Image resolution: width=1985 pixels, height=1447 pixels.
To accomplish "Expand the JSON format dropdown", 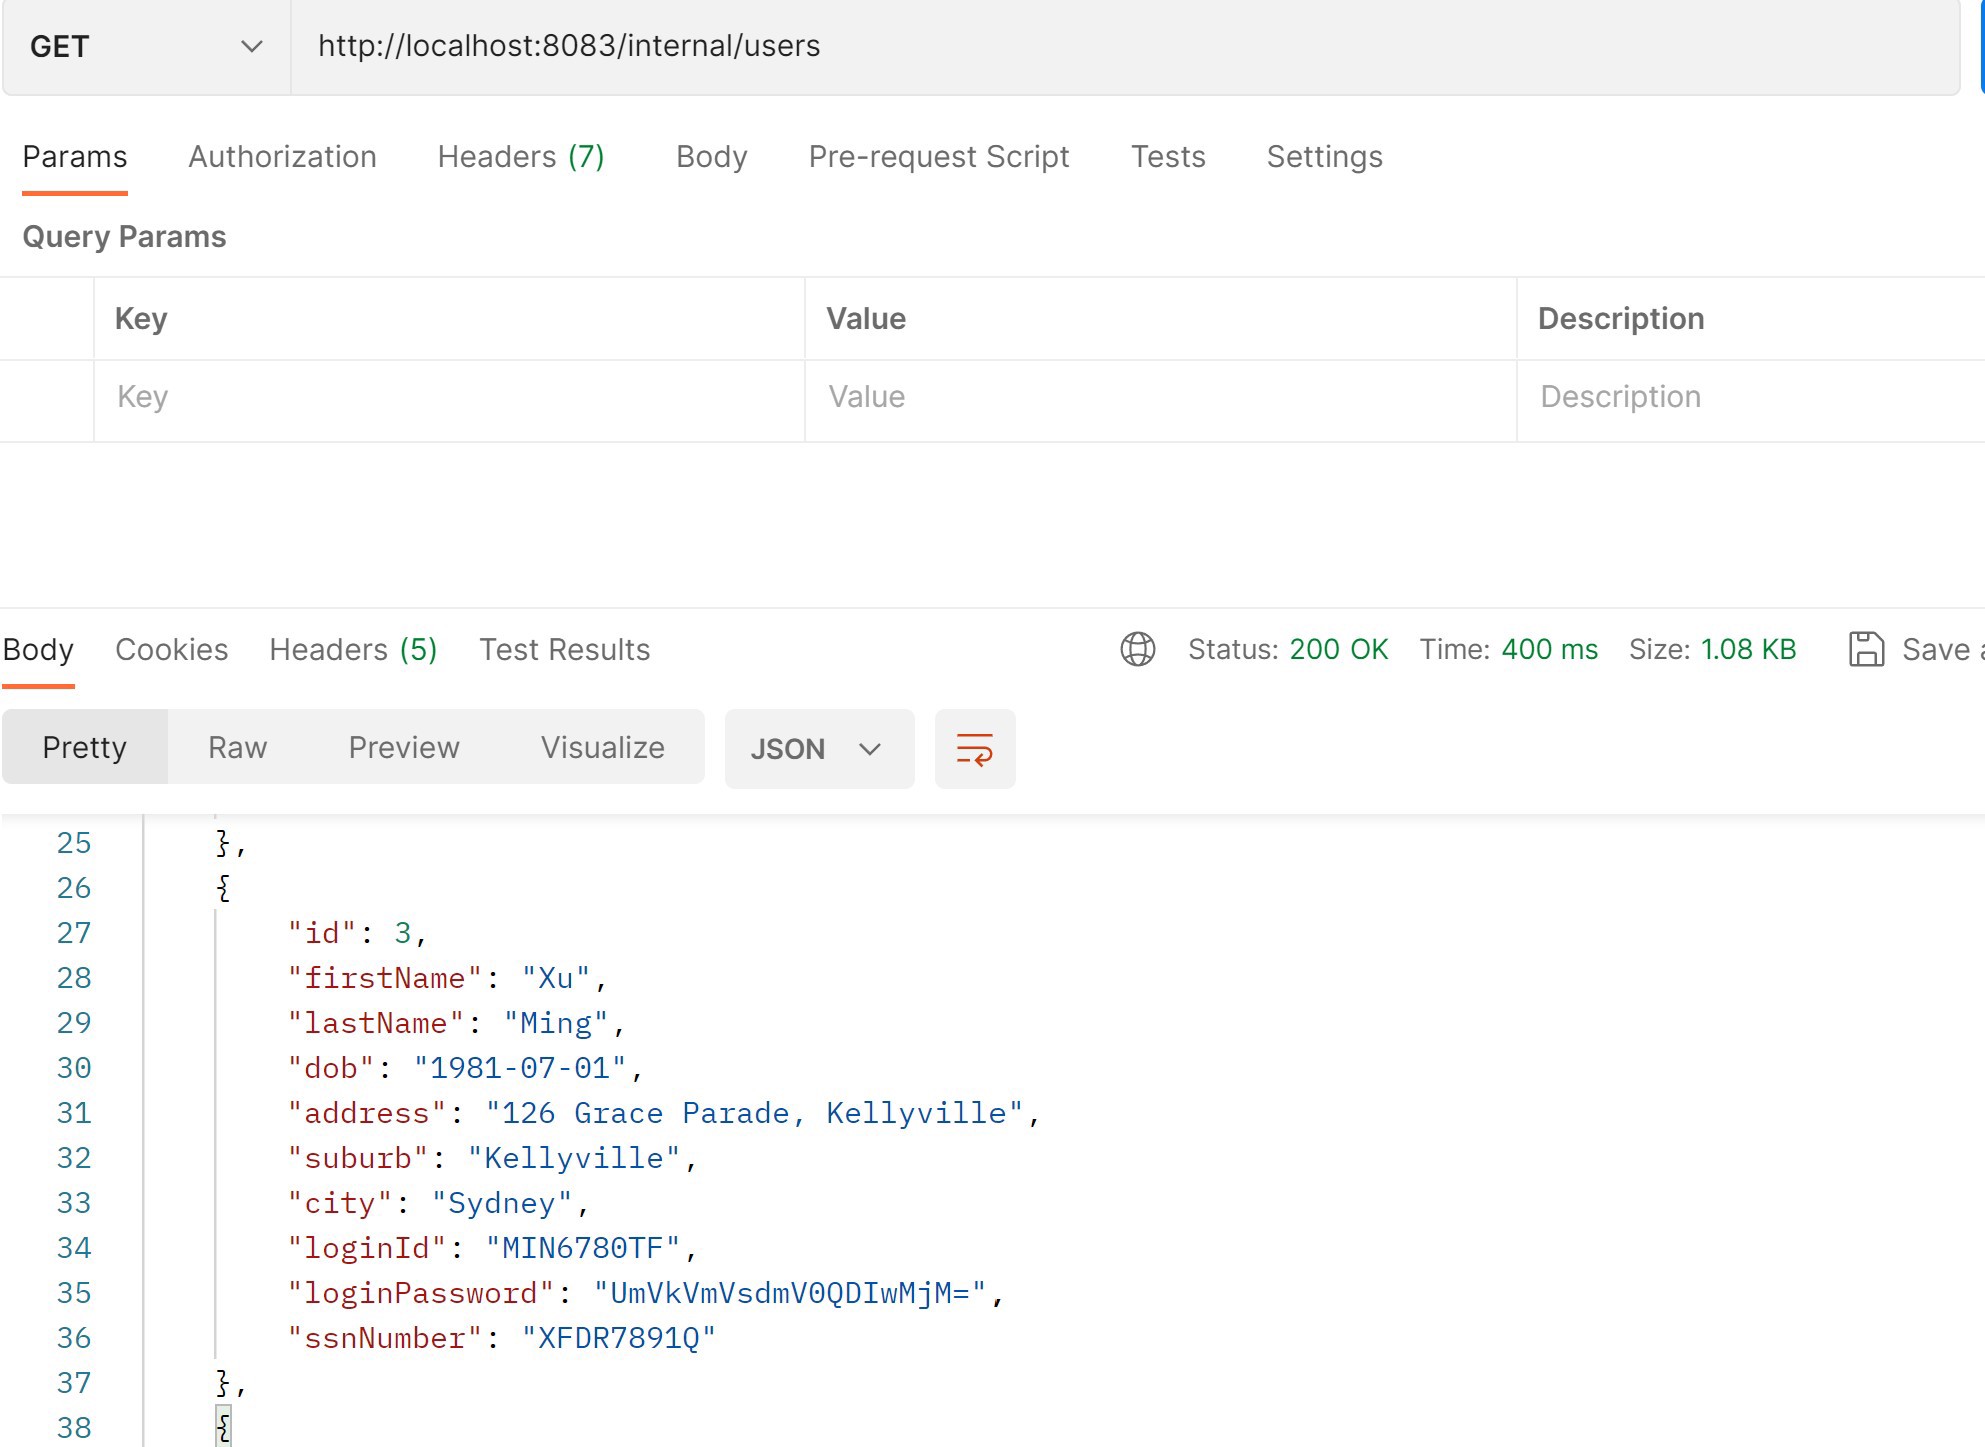I will point(819,749).
